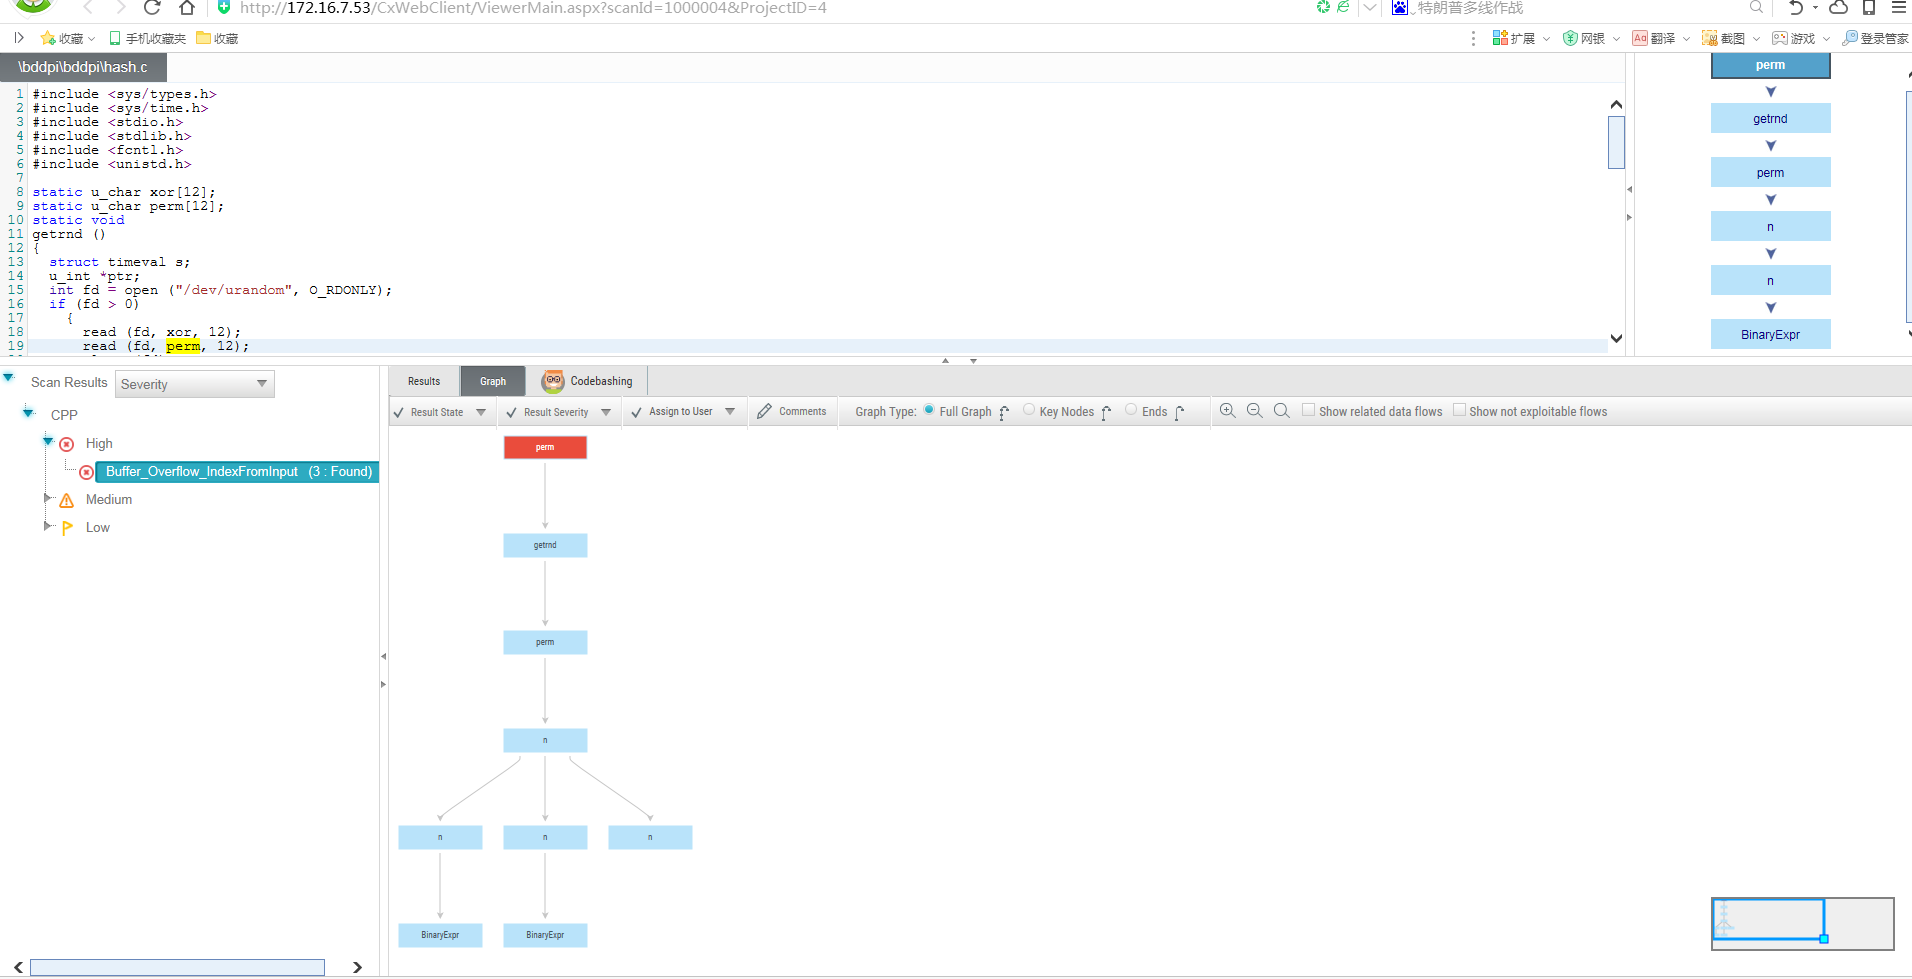Click the browser address bar URL
The width and height of the screenshot is (1912, 979).
(533, 8)
